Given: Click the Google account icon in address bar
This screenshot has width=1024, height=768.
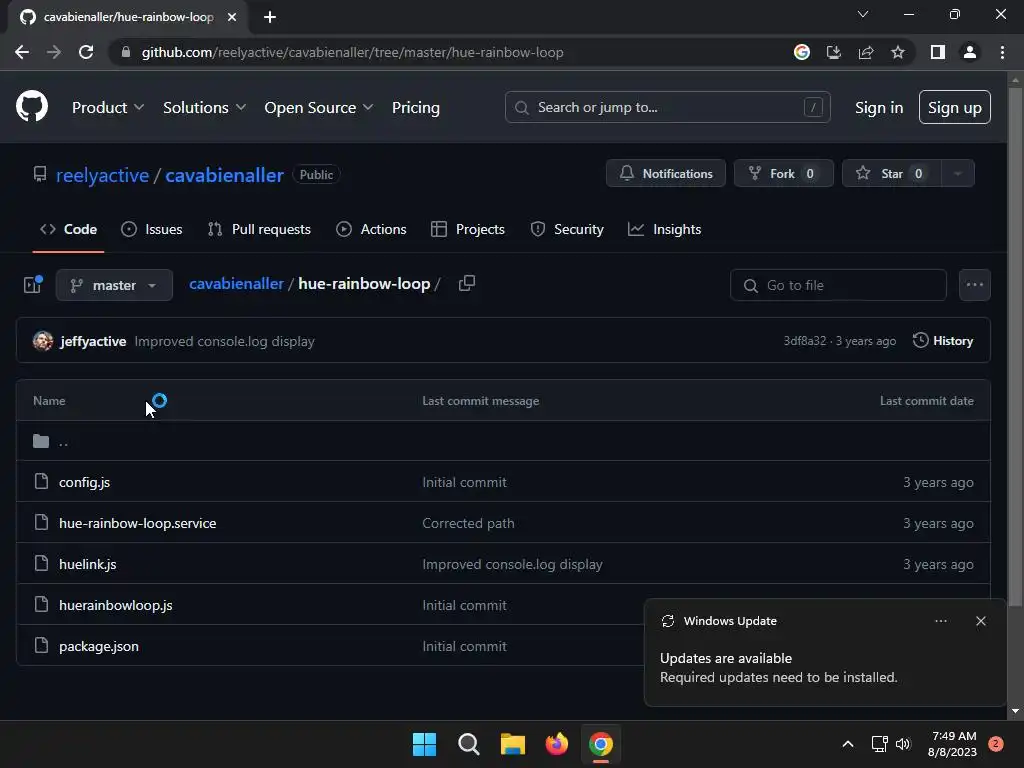Looking at the screenshot, I should pyautogui.click(x=802, y=52).
